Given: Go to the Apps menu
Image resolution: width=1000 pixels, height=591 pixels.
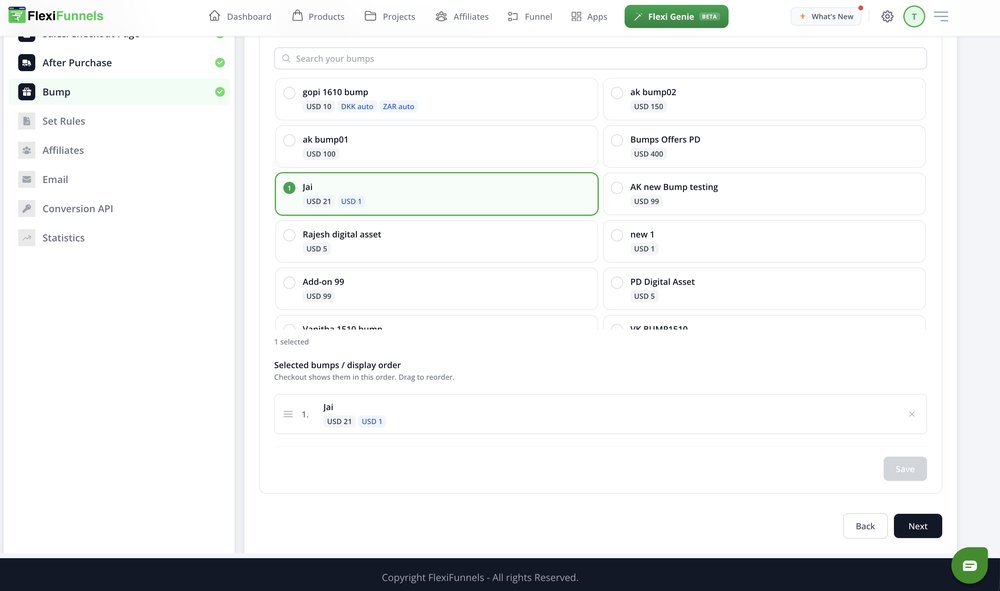Looking at the screenshot, I should 589,17.
